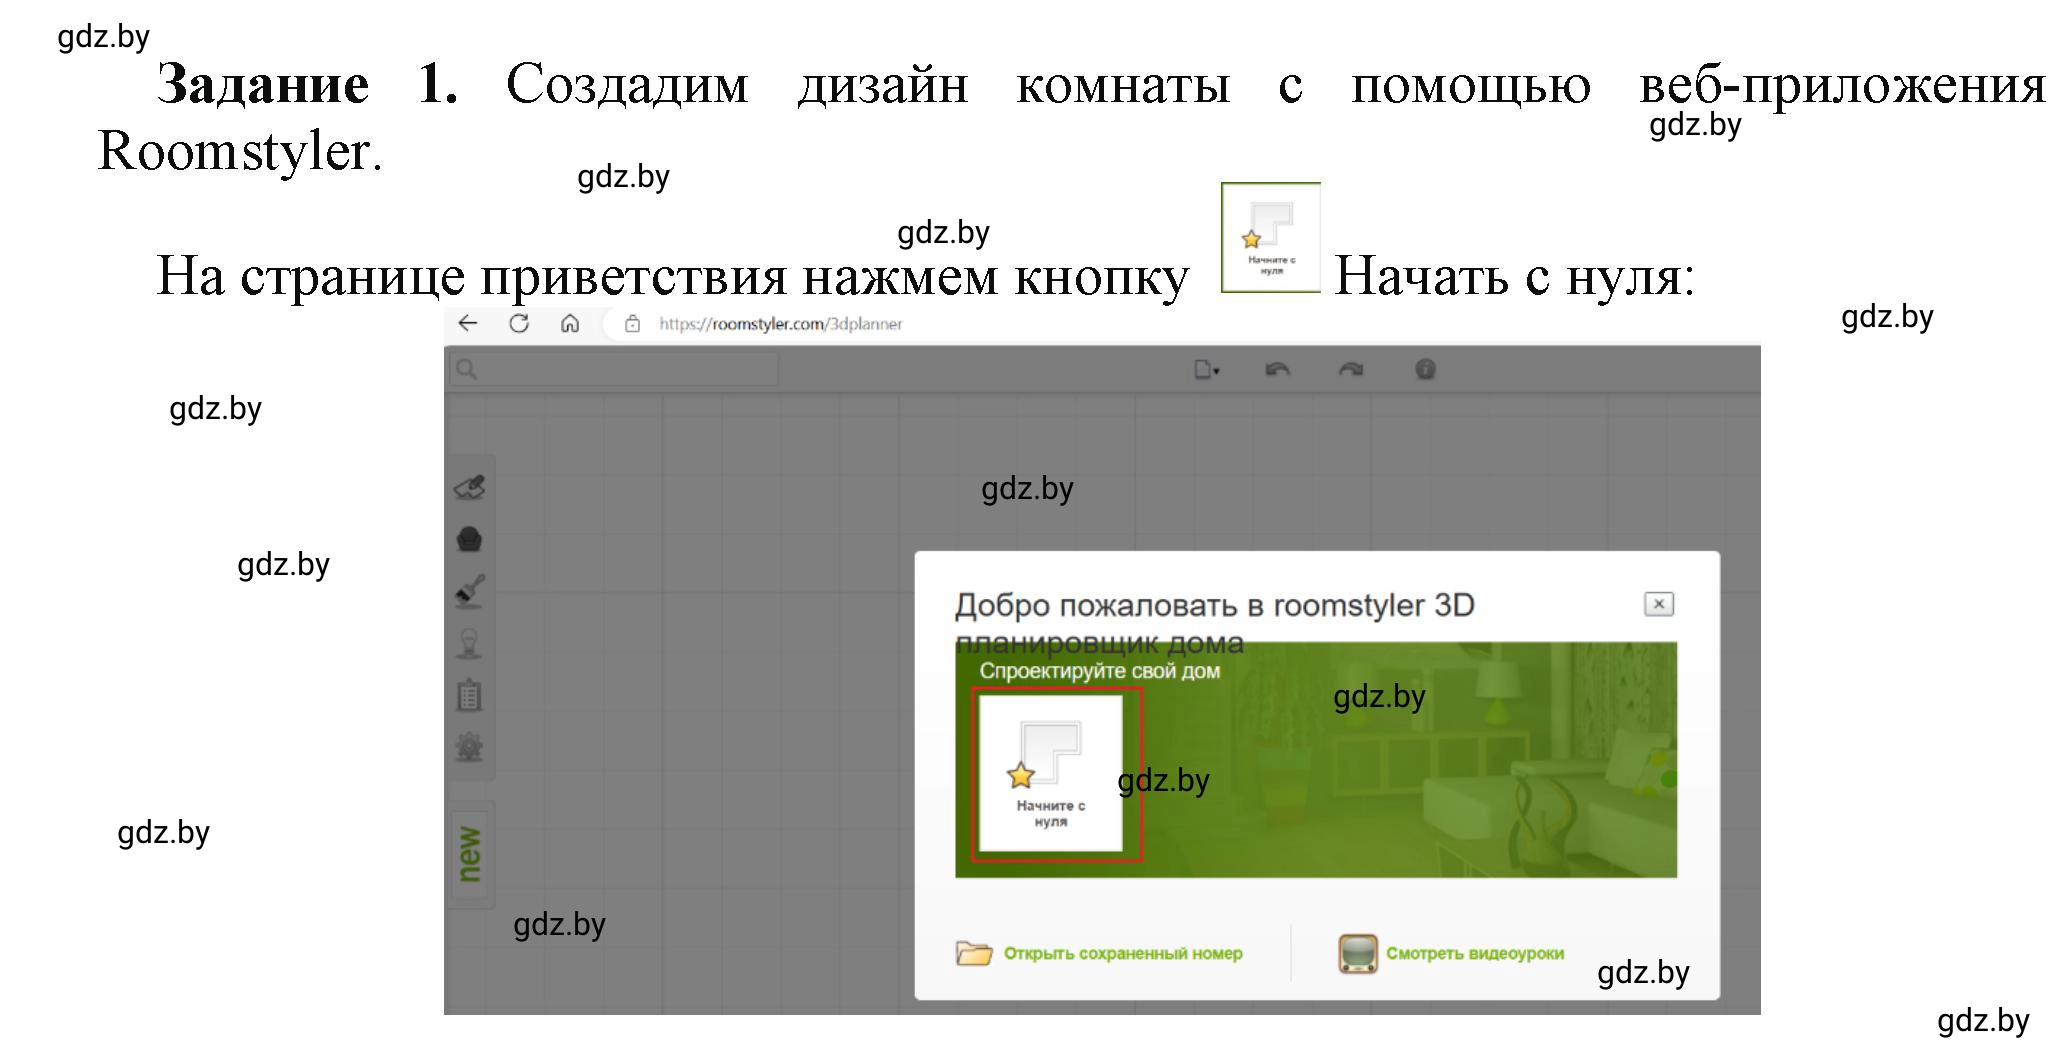The image size is (2065, 1056).
Task: Click the site lock icon in address bar
Action: [x=632, y=324]
